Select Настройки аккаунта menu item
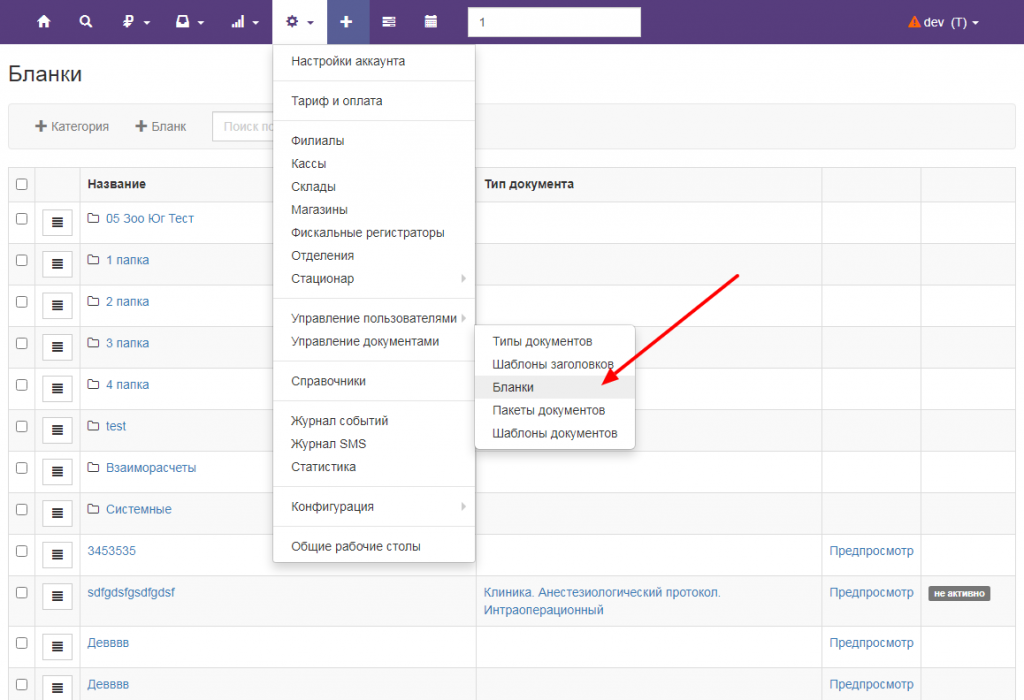This screenshot has width=1024, height=700. click(374, 61)
